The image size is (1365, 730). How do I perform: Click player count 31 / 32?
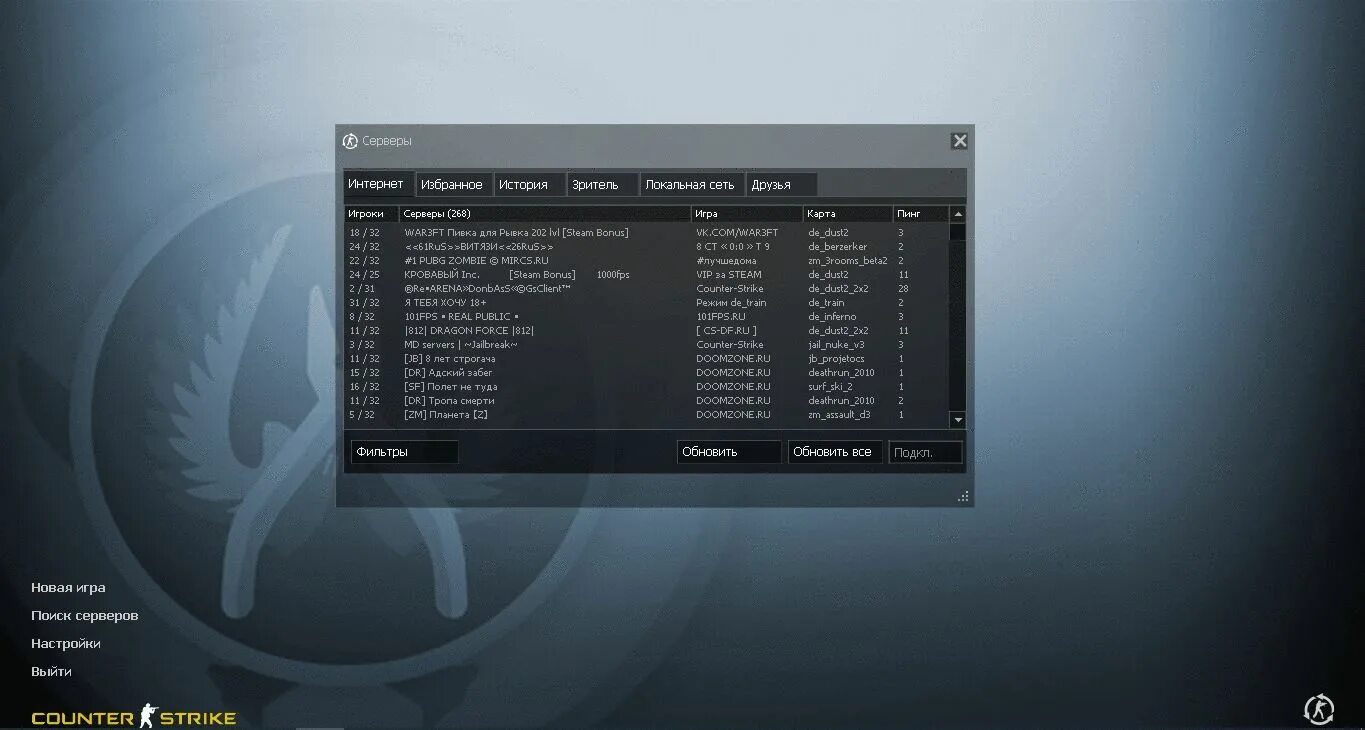point(364,303)
